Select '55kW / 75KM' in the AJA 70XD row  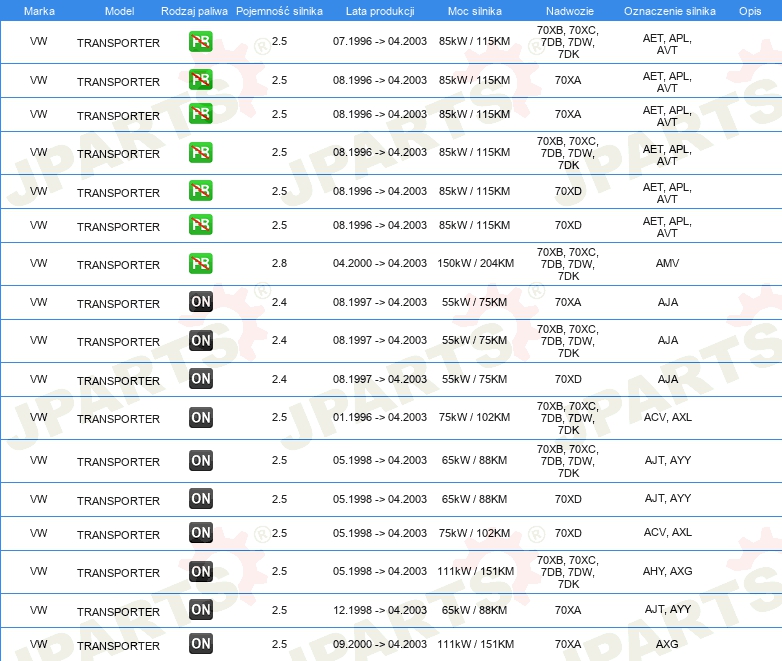click(474, 379)
